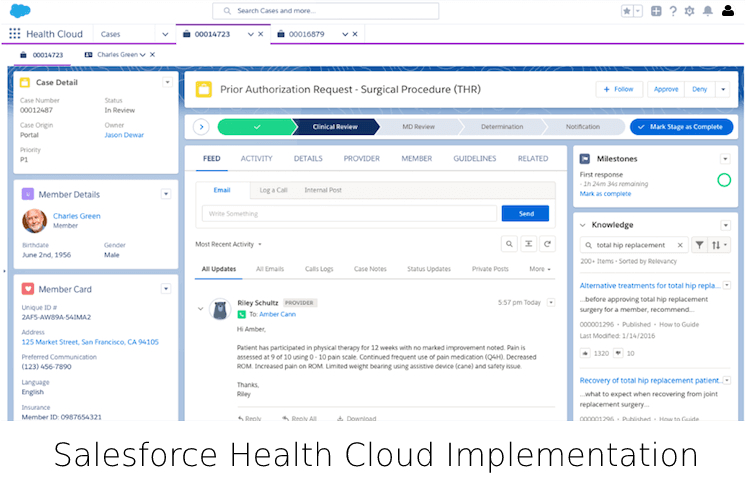Screen dimensions: 746x480
Task: Collapse the Riley Schultz feed post
Action: [201, 309]
